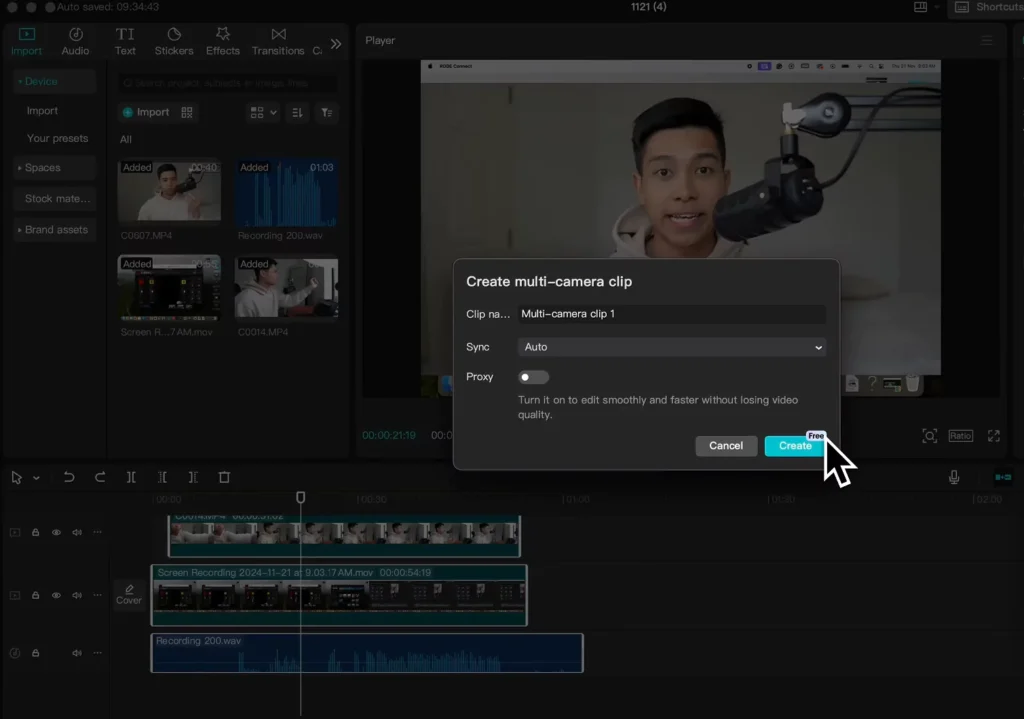Open the Stickers tab
The height and width of the screenshot is (719, 1024).
click(174, 41)
